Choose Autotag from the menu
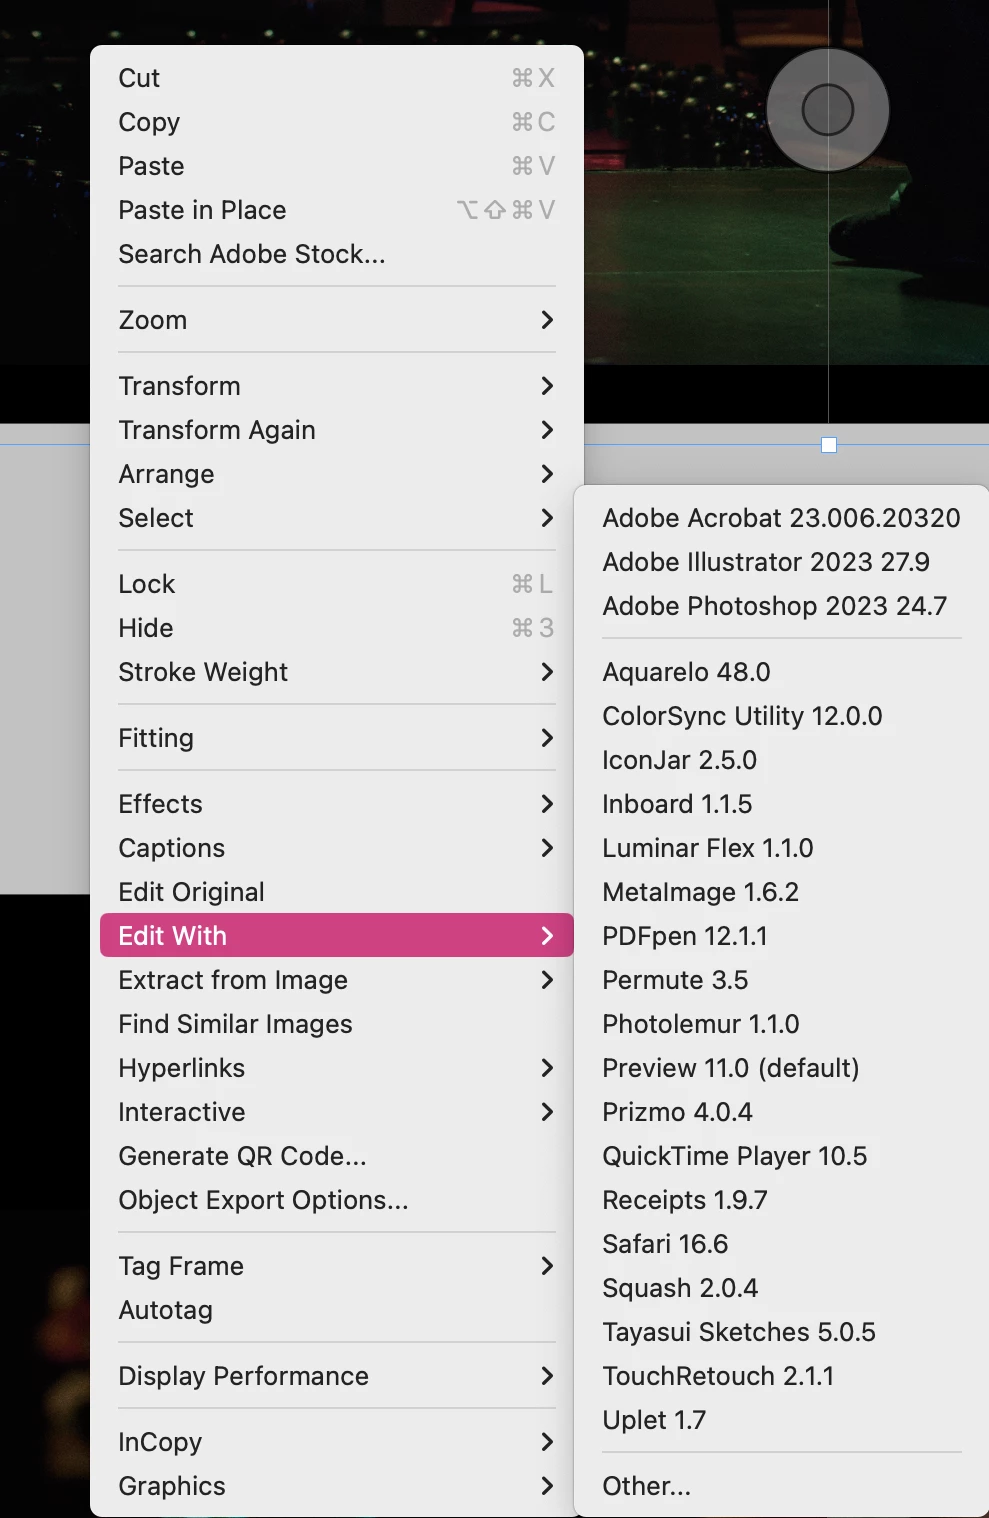This screenshot has width=989, height=1518. click(x=337, y=1310)
